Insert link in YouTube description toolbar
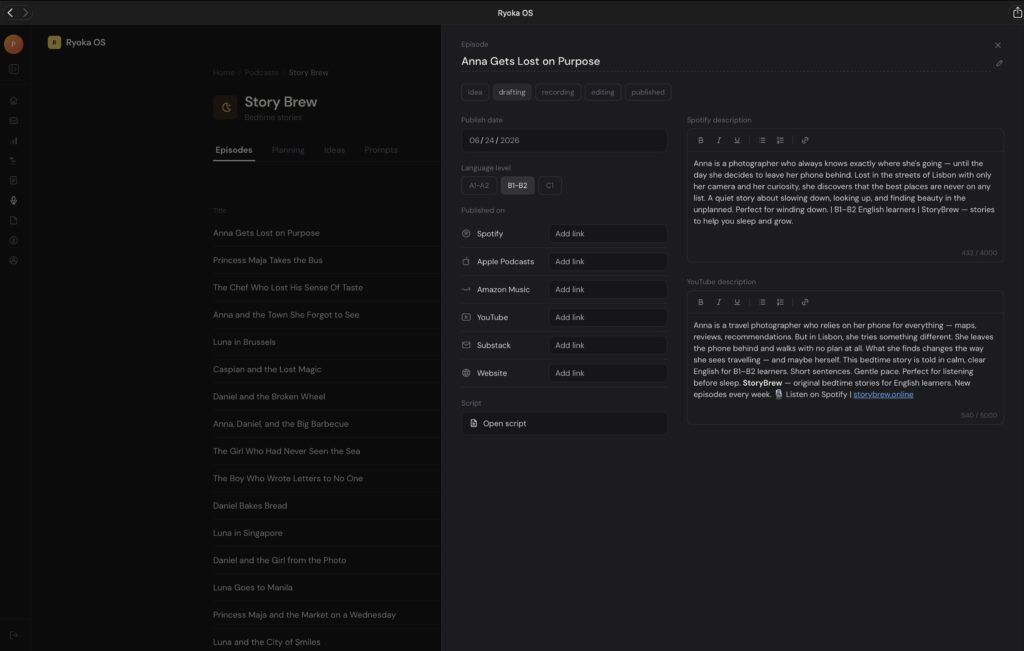This screenshot has width=1024, height=651. click(x=805, y=302)
